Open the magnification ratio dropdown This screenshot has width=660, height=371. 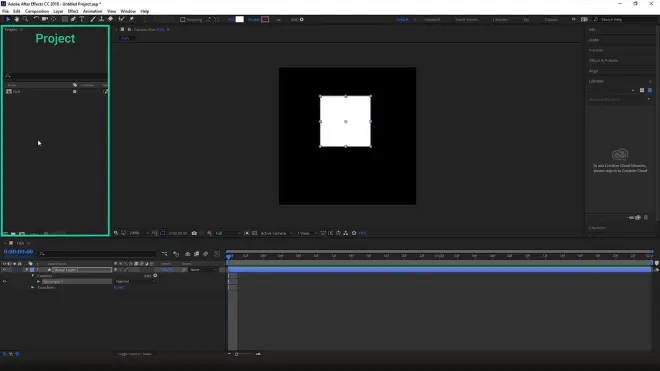[x=139, y=233]
